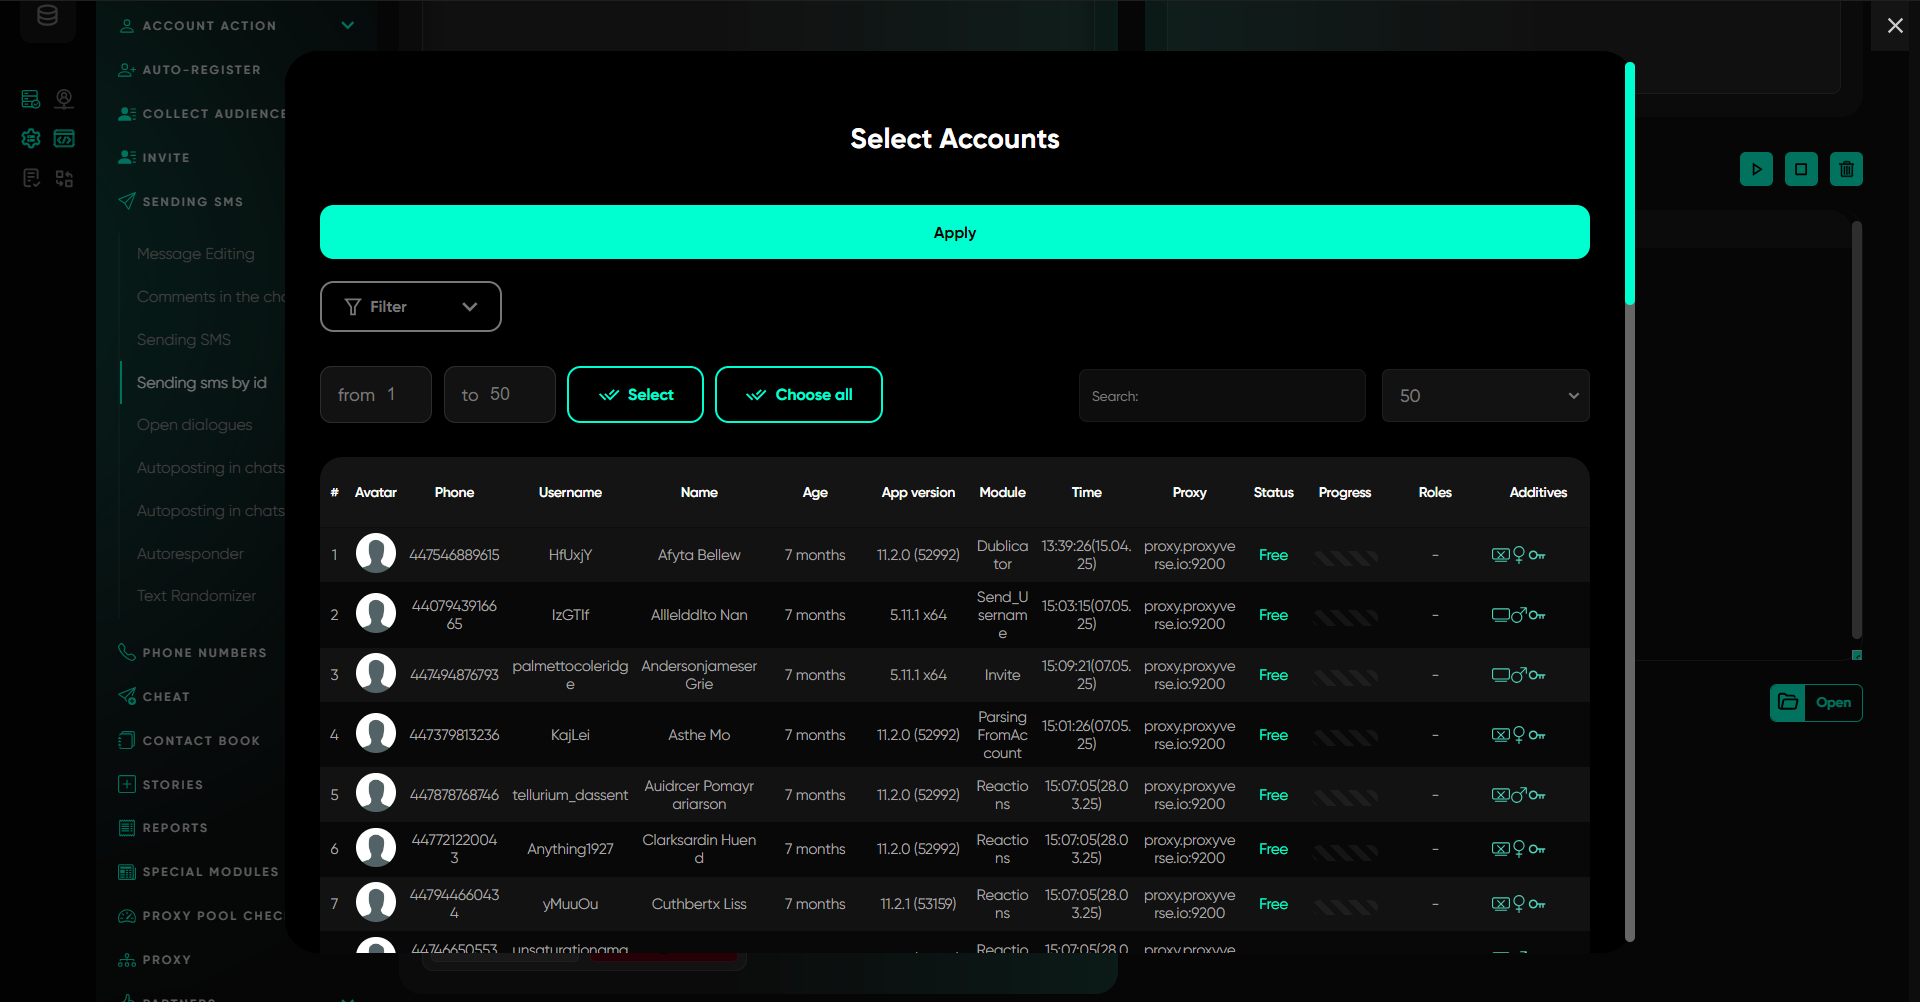The width and height of the screenshot is (1920, 1002).
Task: Open the page size dropdown showing 50
Action: coord(1485,396)
